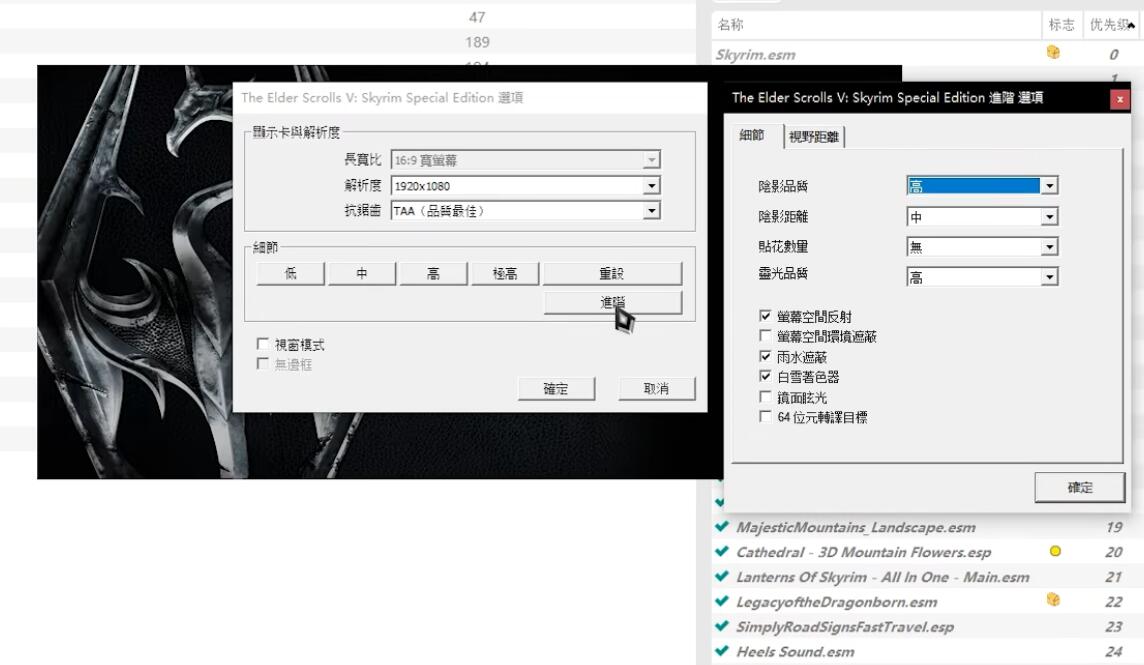Open the 靈光品質 dropdown
Viewport: 1144px width, 665px height.
[x=1049, y=277]
